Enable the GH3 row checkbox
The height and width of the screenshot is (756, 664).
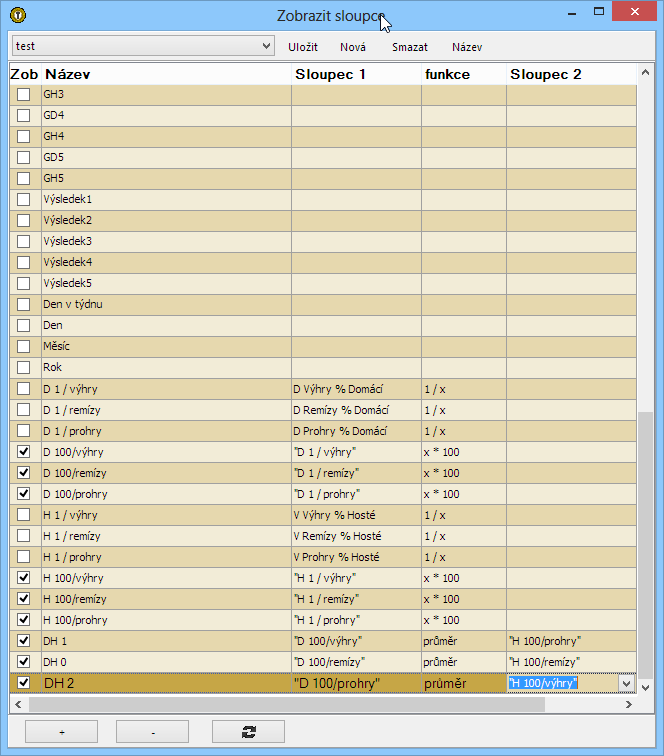point(24,94)
